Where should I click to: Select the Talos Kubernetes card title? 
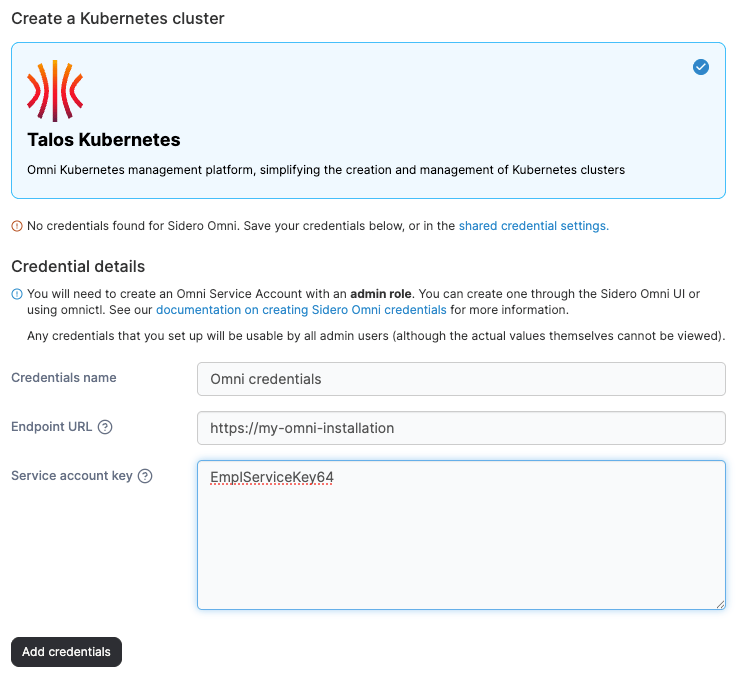tap(104, 140)
